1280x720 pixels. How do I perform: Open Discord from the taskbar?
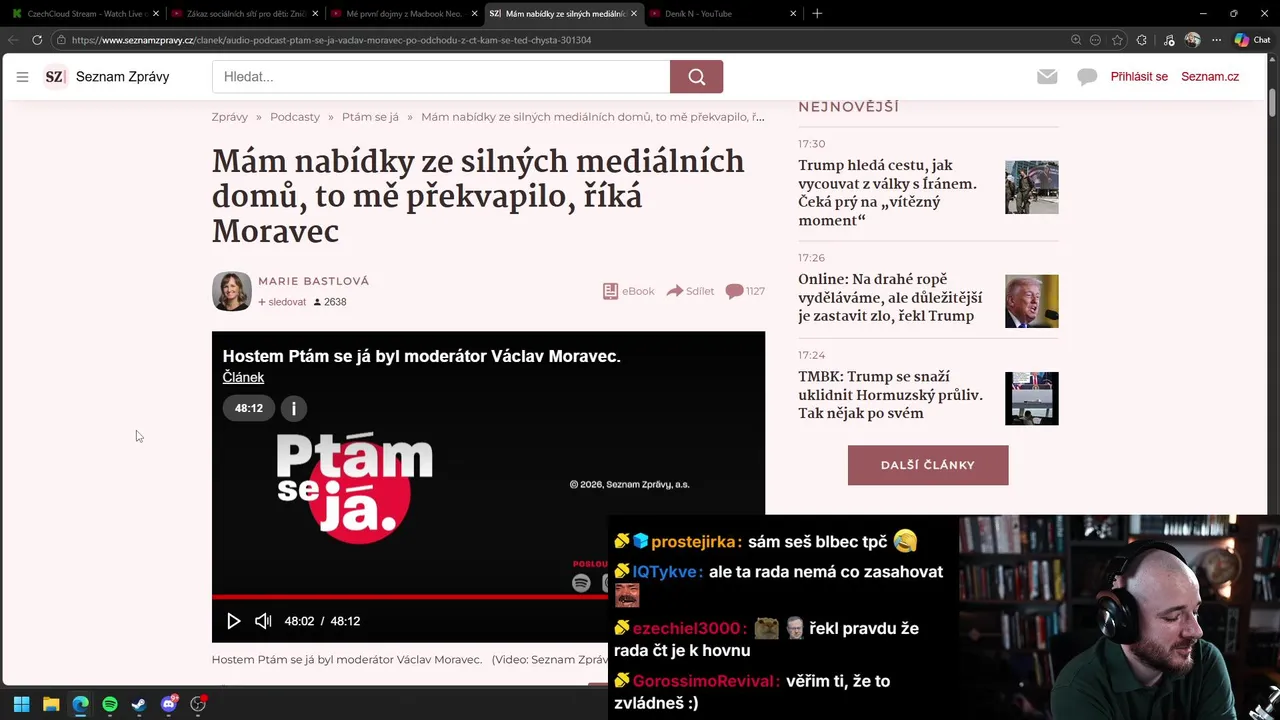pyautogui.click(x=169, y=704)
